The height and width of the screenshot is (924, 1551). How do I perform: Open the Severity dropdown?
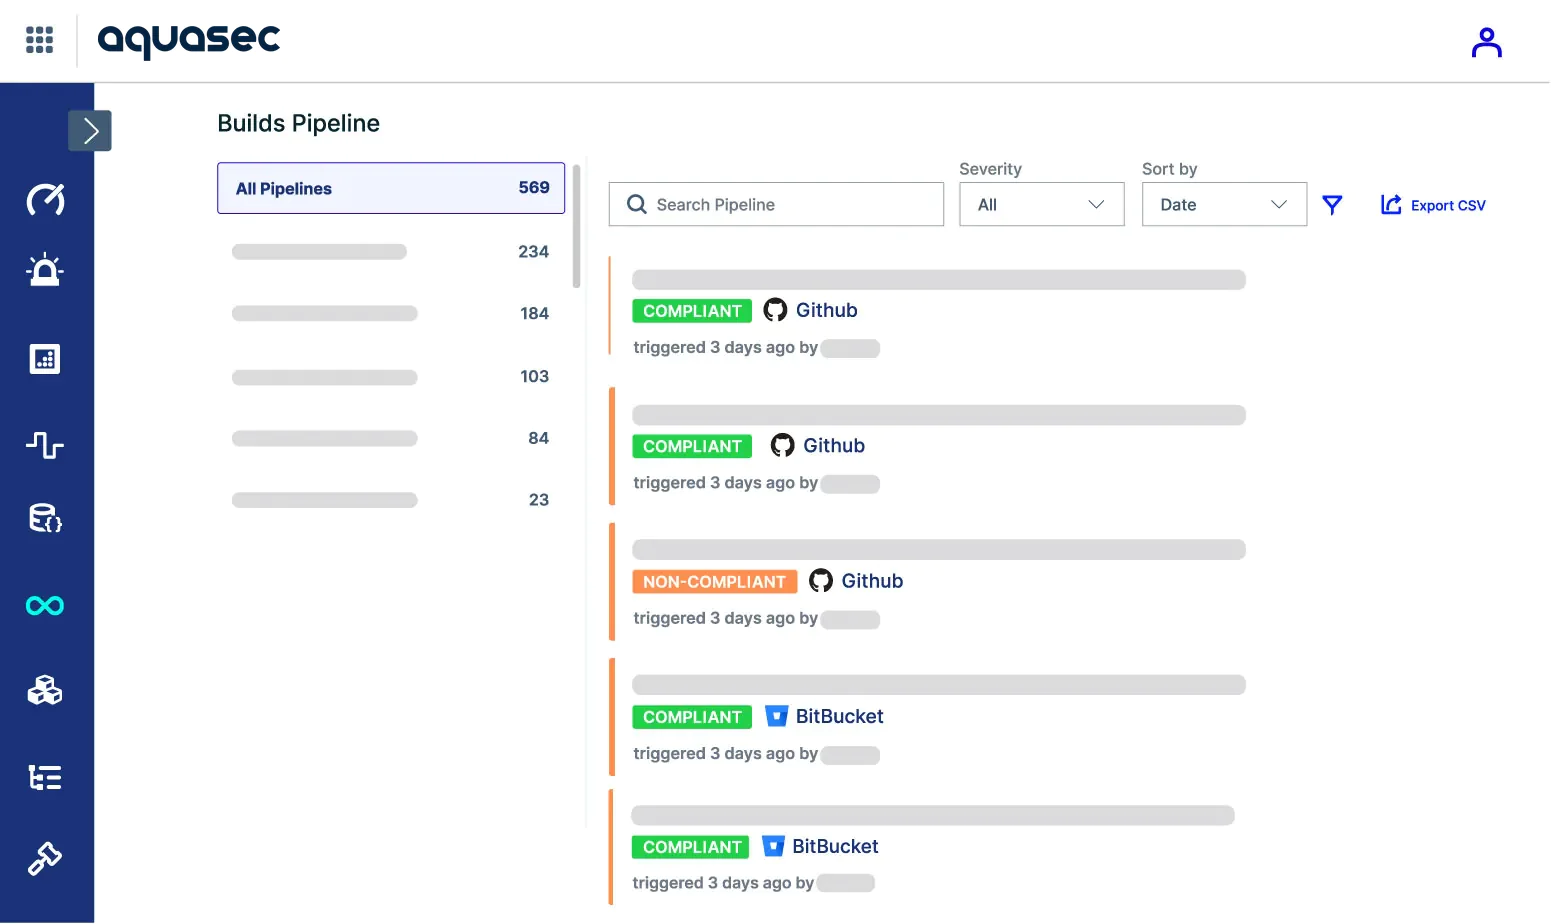click(1041, 204)
